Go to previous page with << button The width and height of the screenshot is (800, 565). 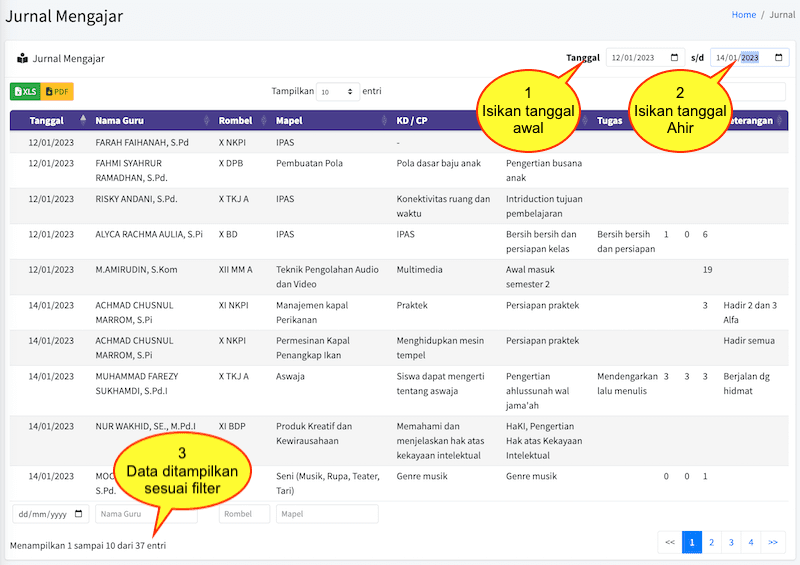pos(670,542)
